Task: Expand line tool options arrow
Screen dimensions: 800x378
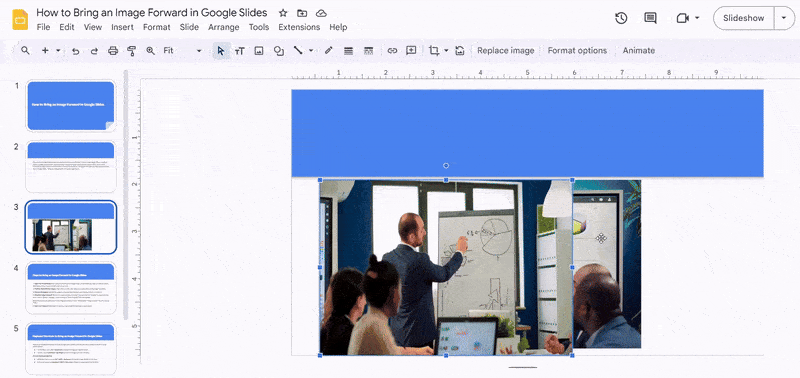Action: 311,51
